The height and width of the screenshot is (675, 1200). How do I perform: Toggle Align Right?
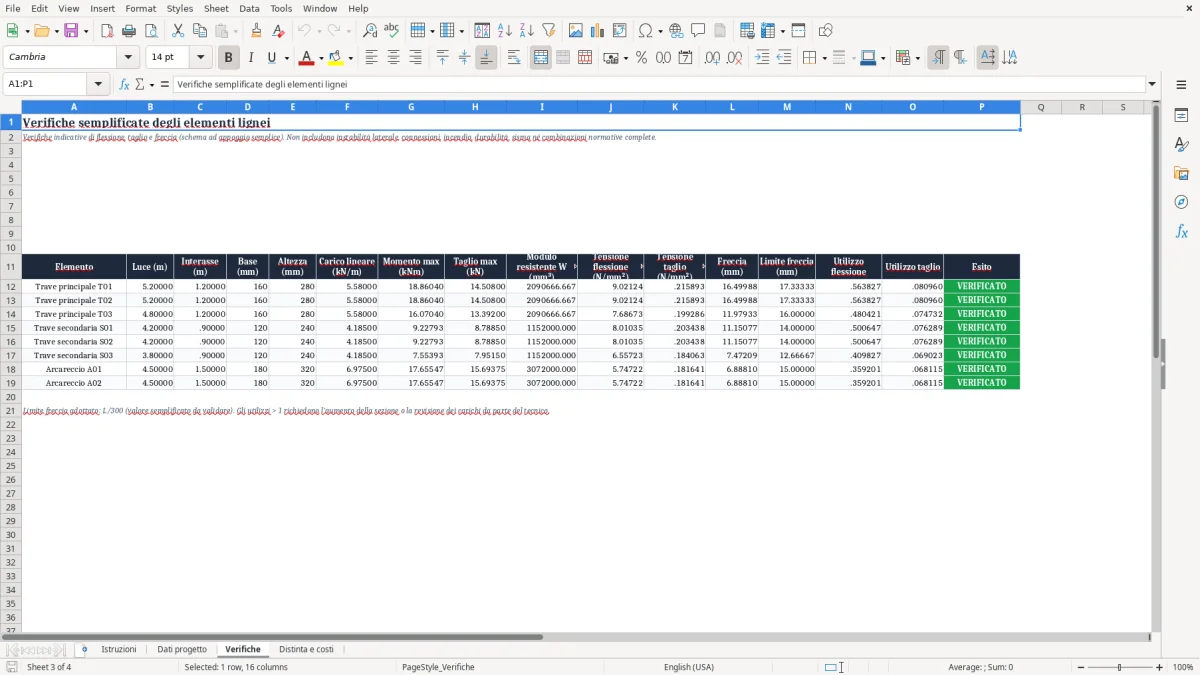click(415, 58)
